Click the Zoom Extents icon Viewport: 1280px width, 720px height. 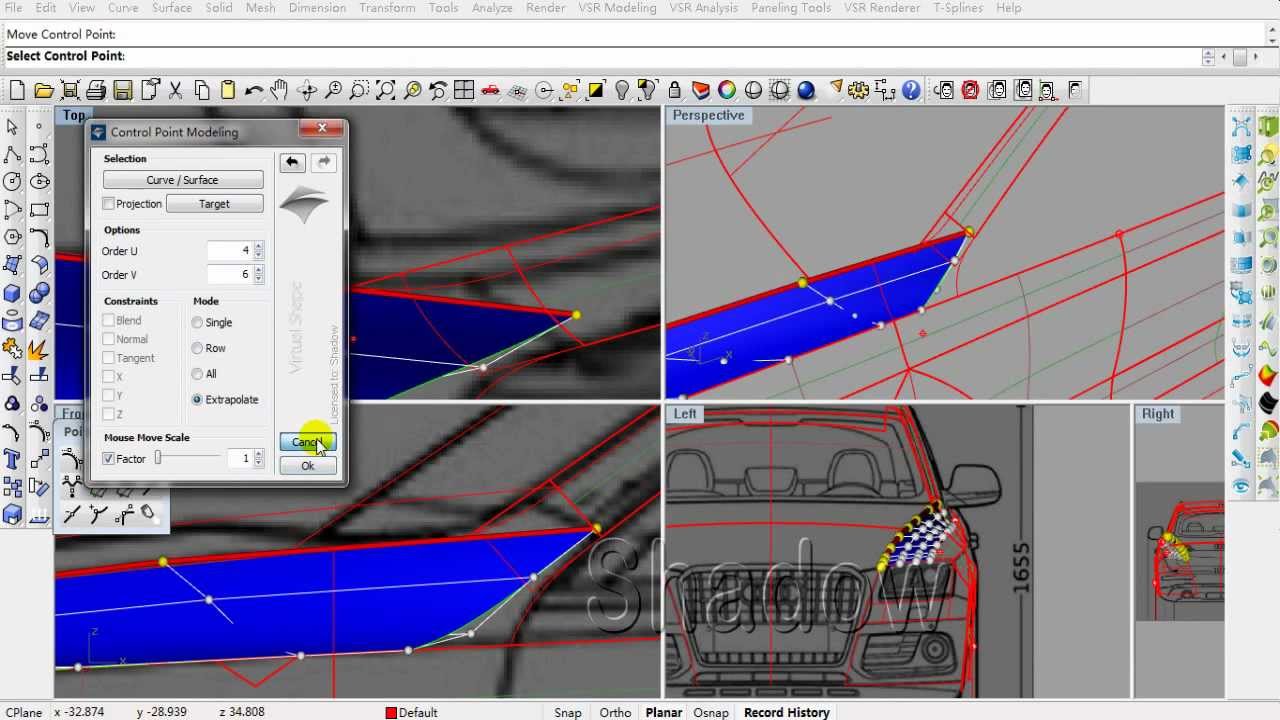point(385,91)
